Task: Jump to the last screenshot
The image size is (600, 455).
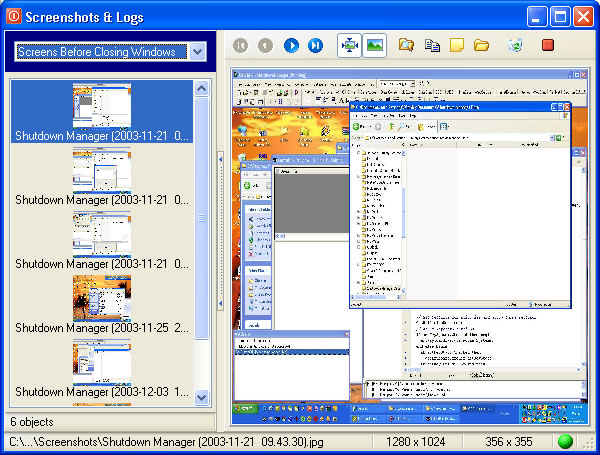Action: point(316,45)
